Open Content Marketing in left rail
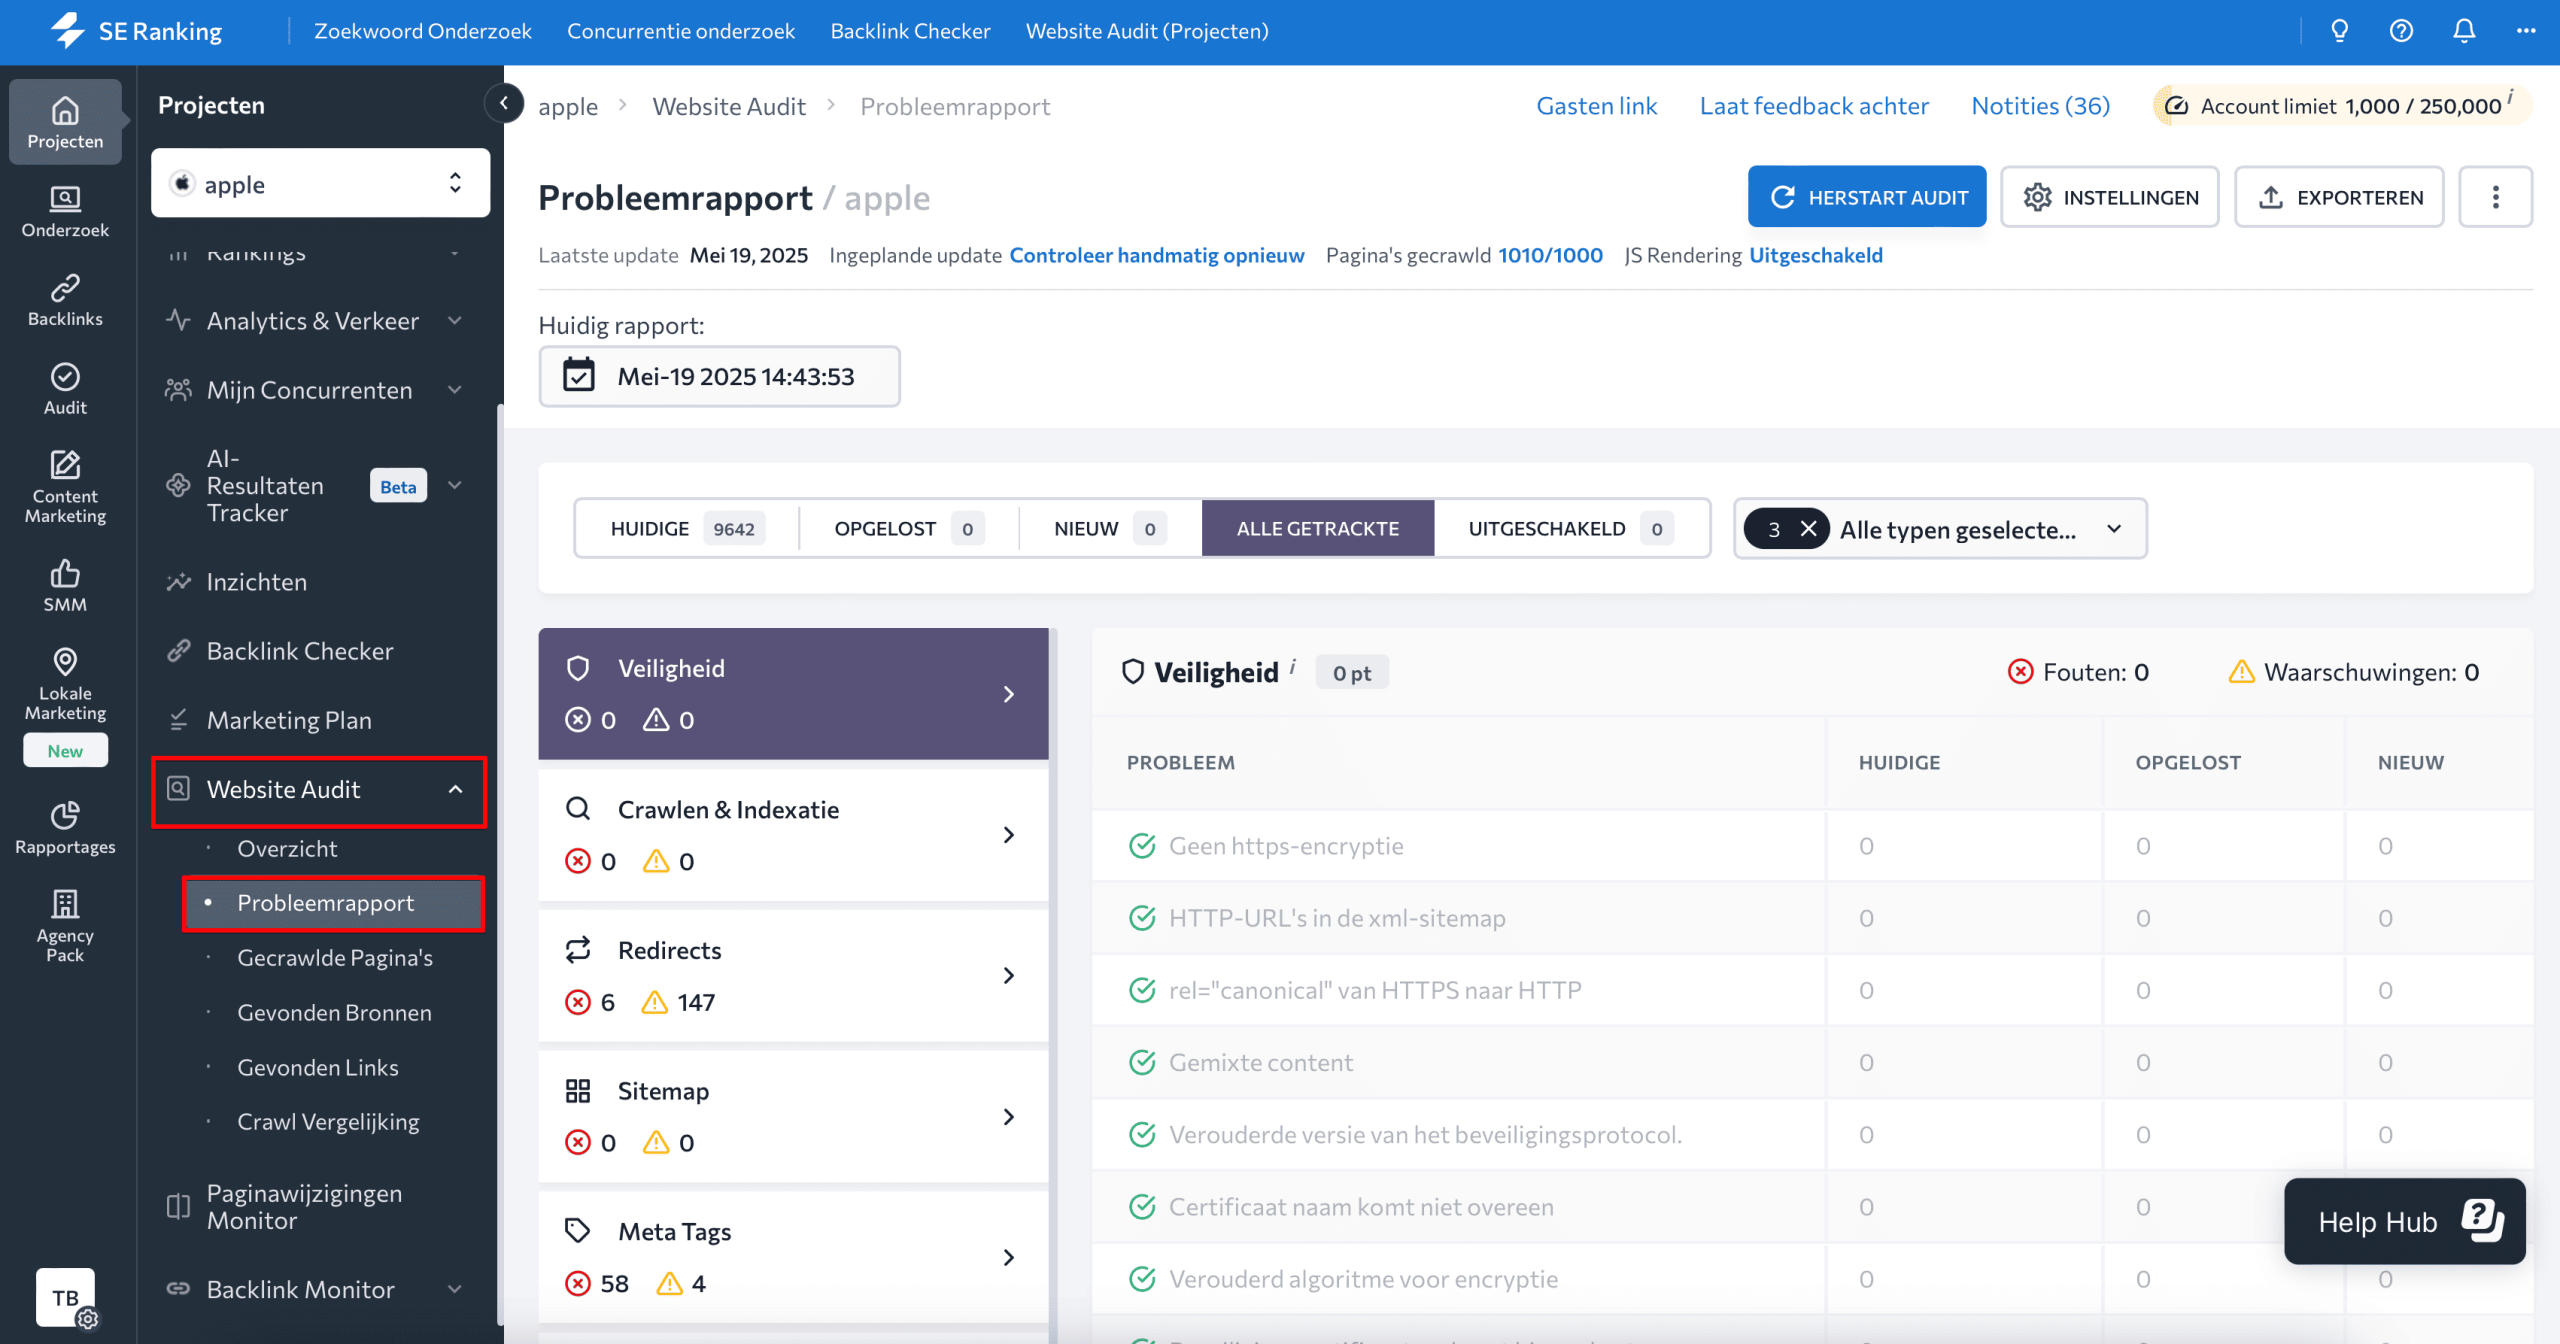Image resolution: width=2560 pixels, height=1344 pixels. click(65, 487)
